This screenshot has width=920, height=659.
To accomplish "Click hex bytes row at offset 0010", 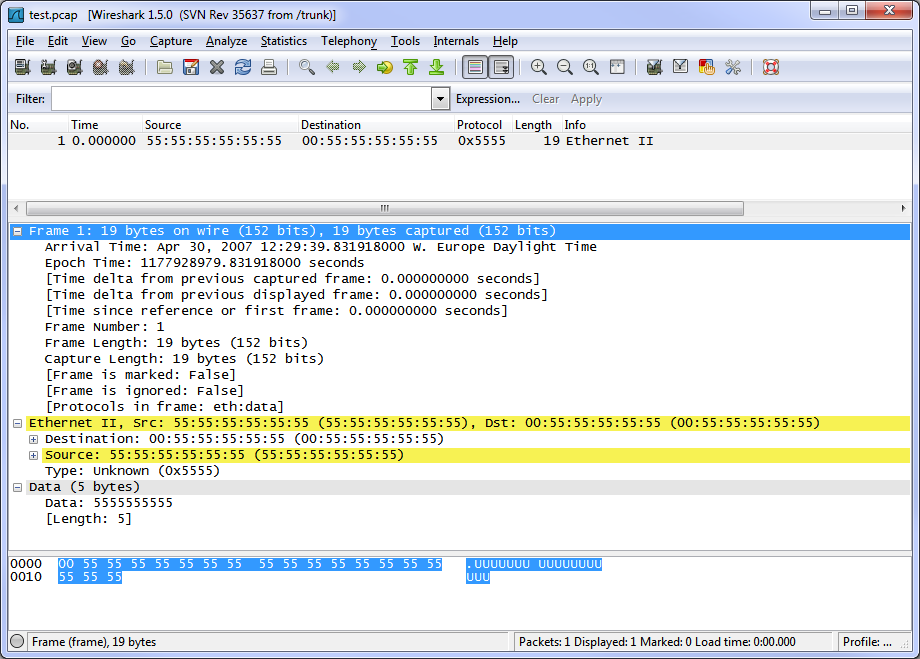I will (90, 577).
